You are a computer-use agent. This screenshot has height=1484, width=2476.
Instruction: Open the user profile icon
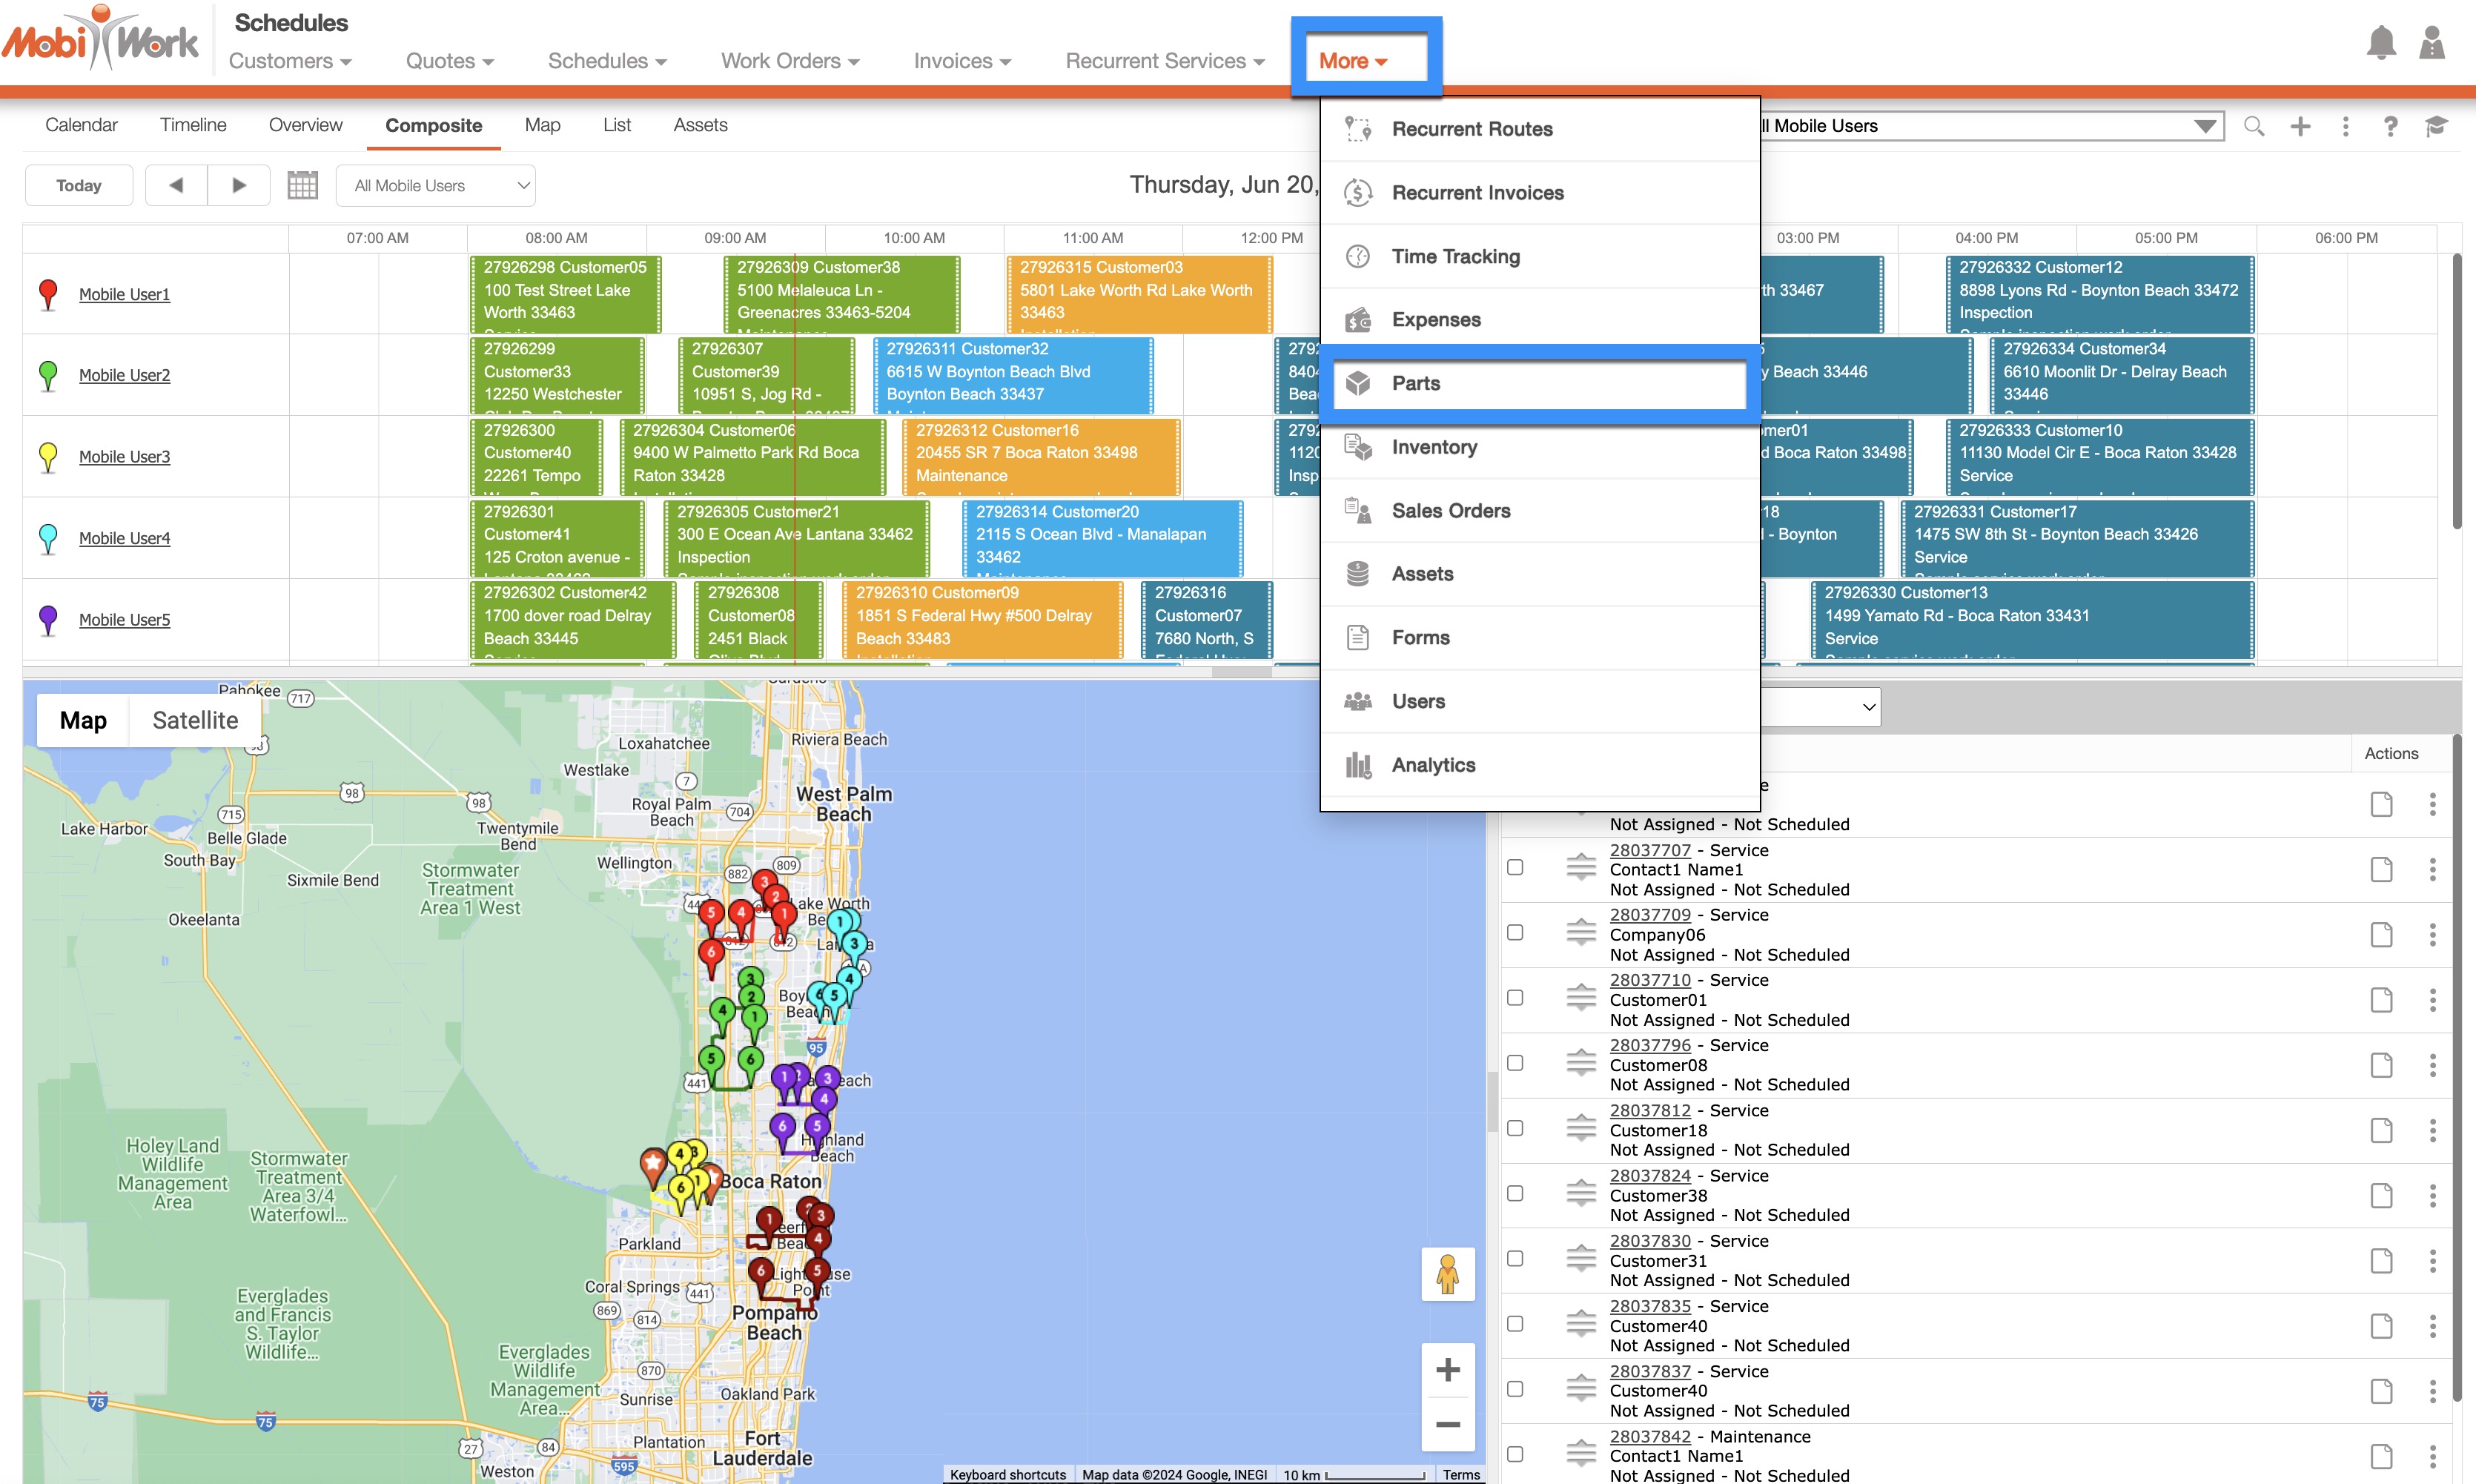pos(2432,43)
